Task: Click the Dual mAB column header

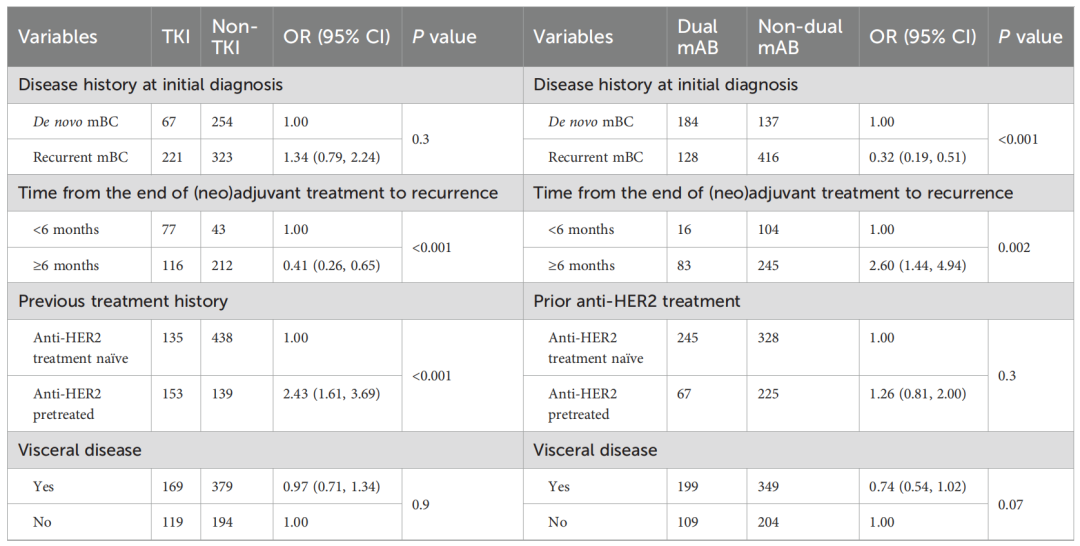Action: click(697, 37)
